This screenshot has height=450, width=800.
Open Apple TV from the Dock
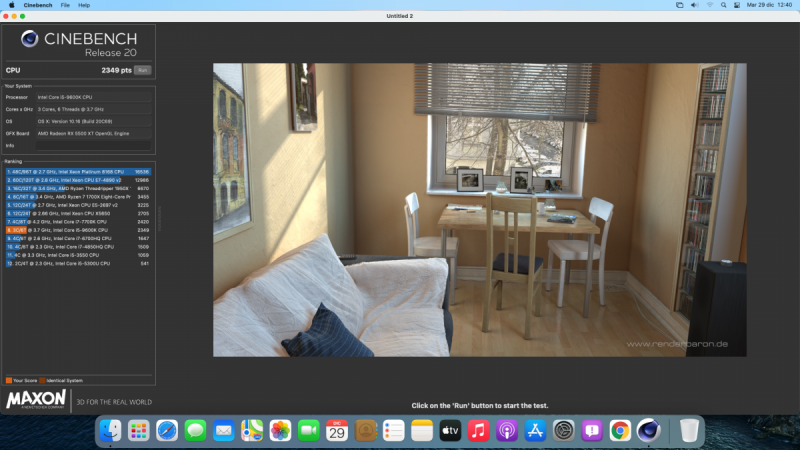(x=450, y=431)
